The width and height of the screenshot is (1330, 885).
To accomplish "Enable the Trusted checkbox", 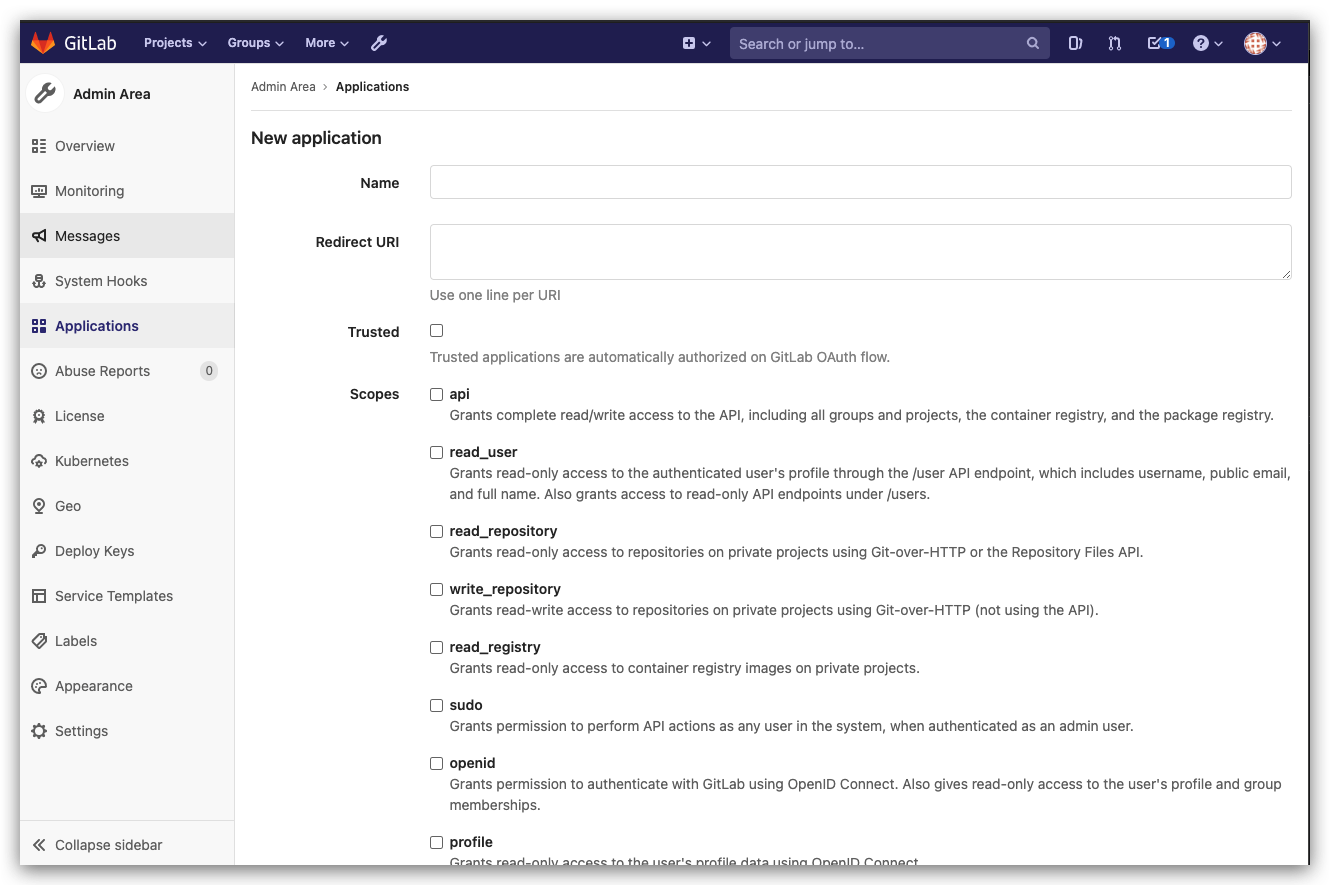I will coord(436,331).
